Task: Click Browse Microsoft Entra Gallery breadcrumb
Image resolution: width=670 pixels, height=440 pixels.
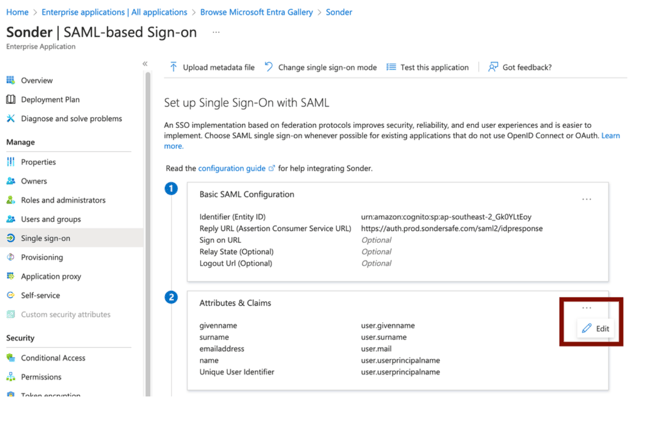Action: tap(258, 12)
